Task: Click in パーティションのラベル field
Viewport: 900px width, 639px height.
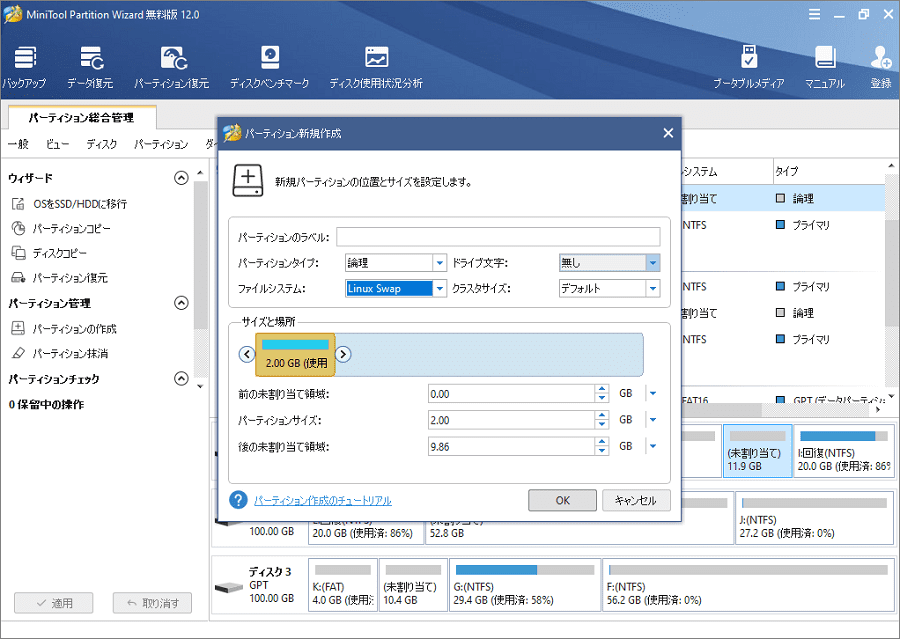Action: (x=498, y=237)
